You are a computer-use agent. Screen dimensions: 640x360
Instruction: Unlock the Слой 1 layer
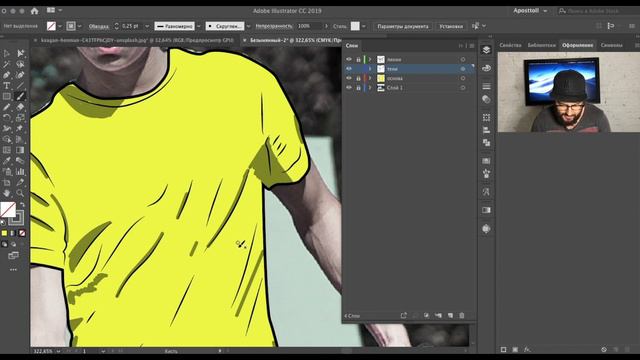358,88
